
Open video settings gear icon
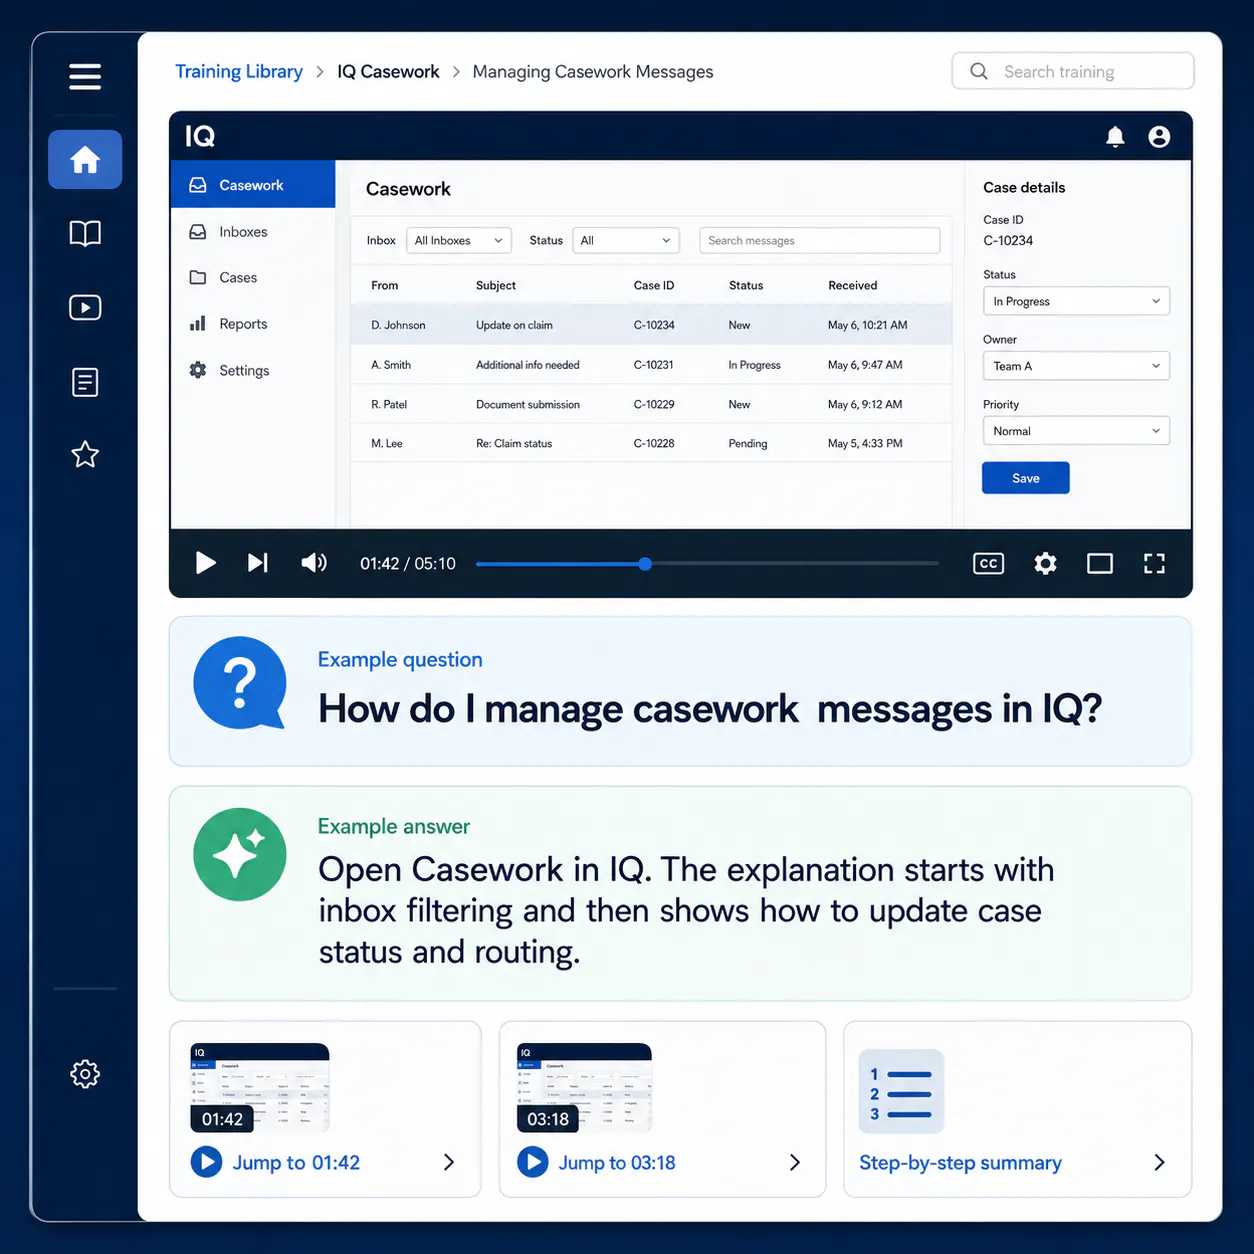1045,563
